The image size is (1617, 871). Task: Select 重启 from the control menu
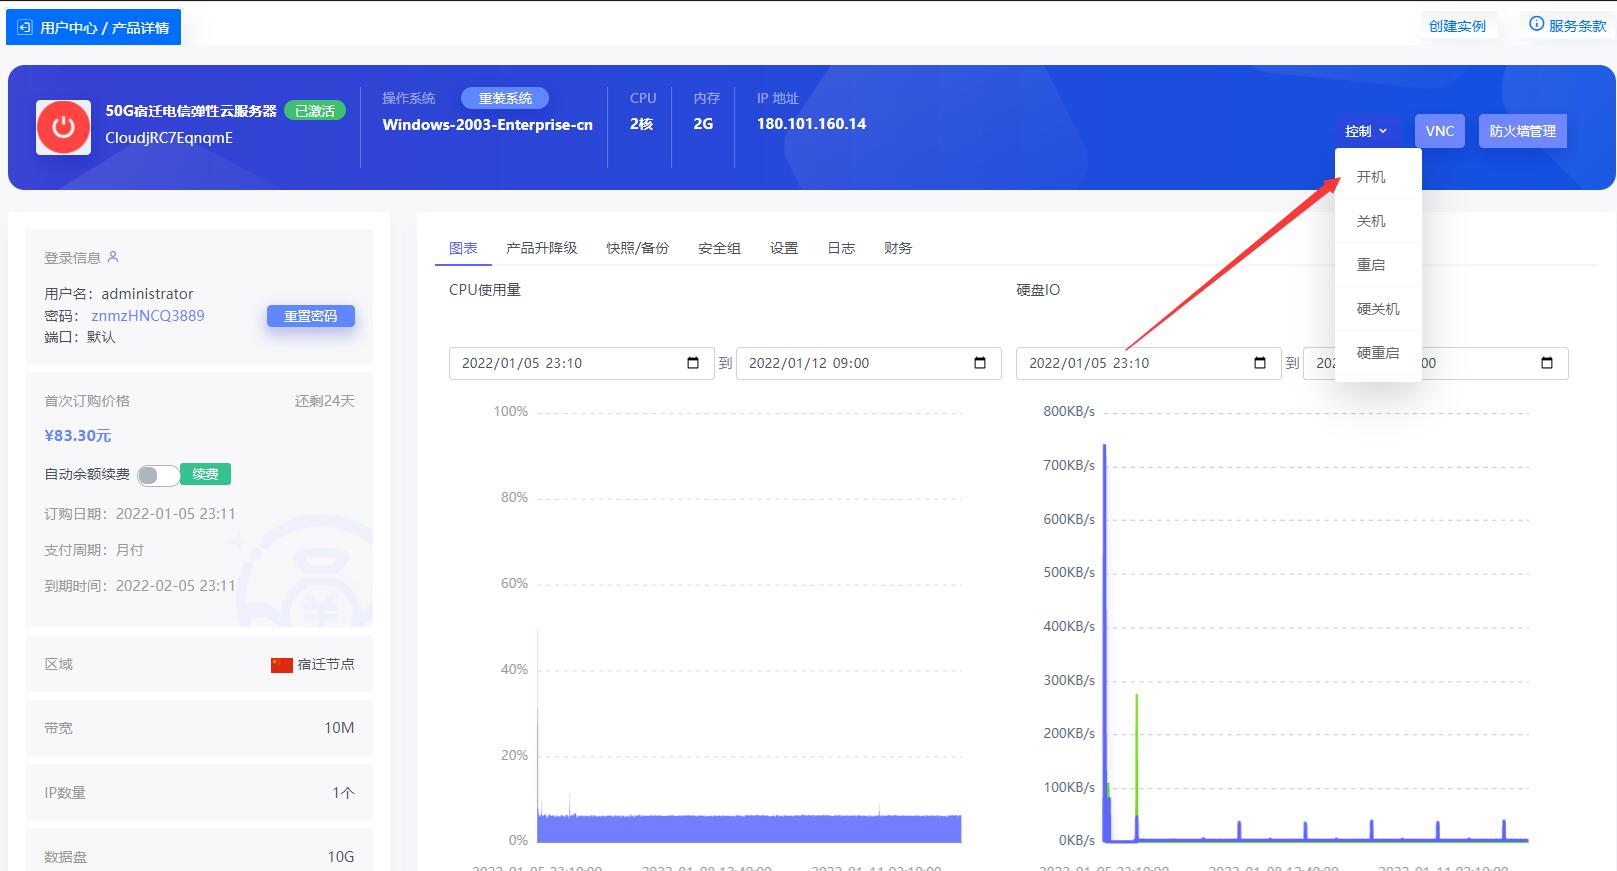click(1378, 265)
